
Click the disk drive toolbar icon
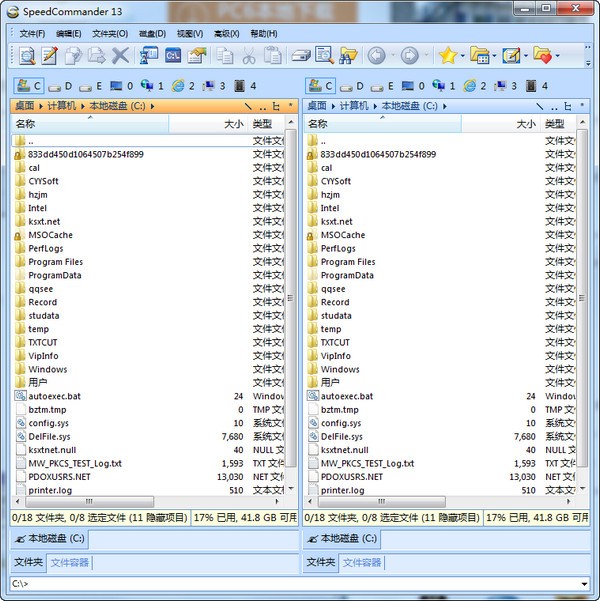tap(301, 56)
